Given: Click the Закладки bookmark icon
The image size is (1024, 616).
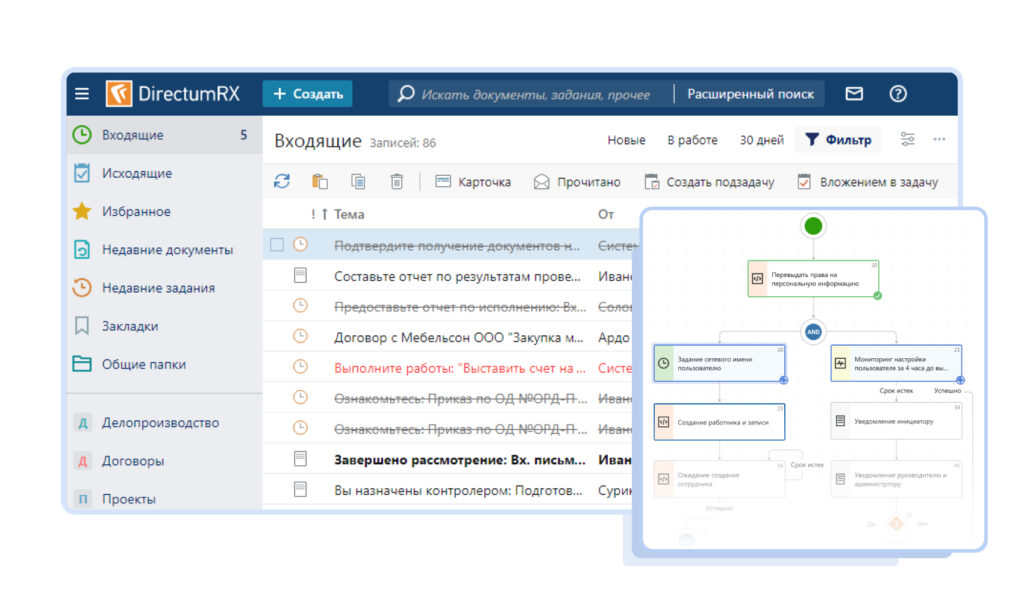Looking at the screenshot, I should click(x=82, y=326).
